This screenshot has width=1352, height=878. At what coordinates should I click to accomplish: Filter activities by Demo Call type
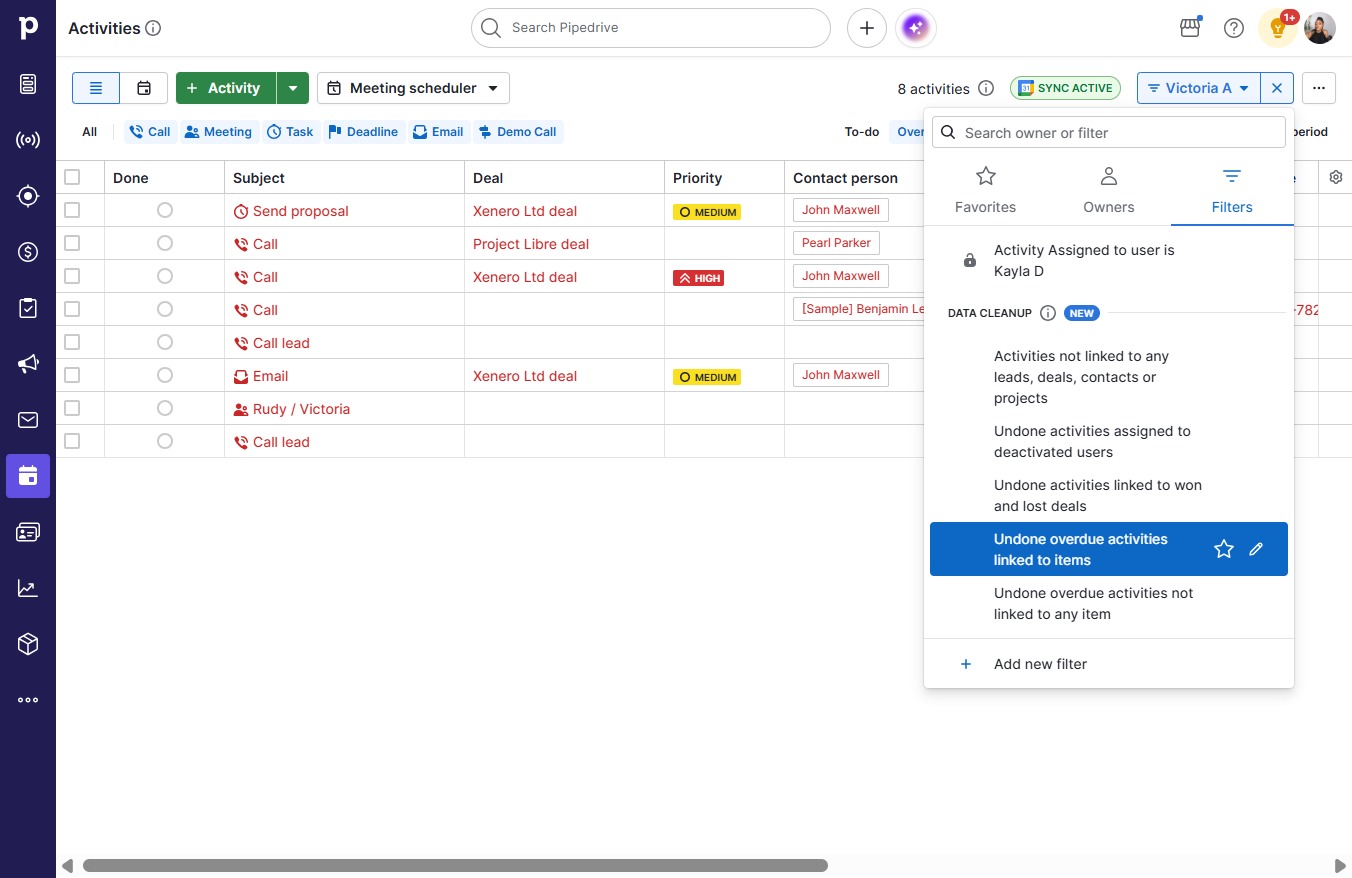517,132
